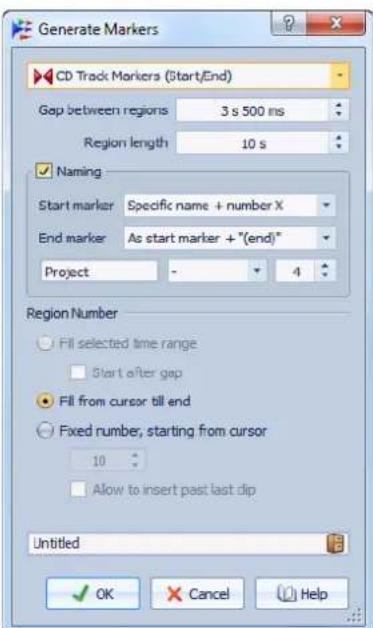373x628 pixels.
Task: Open Help with the book button
Action: tap(302, 594)
